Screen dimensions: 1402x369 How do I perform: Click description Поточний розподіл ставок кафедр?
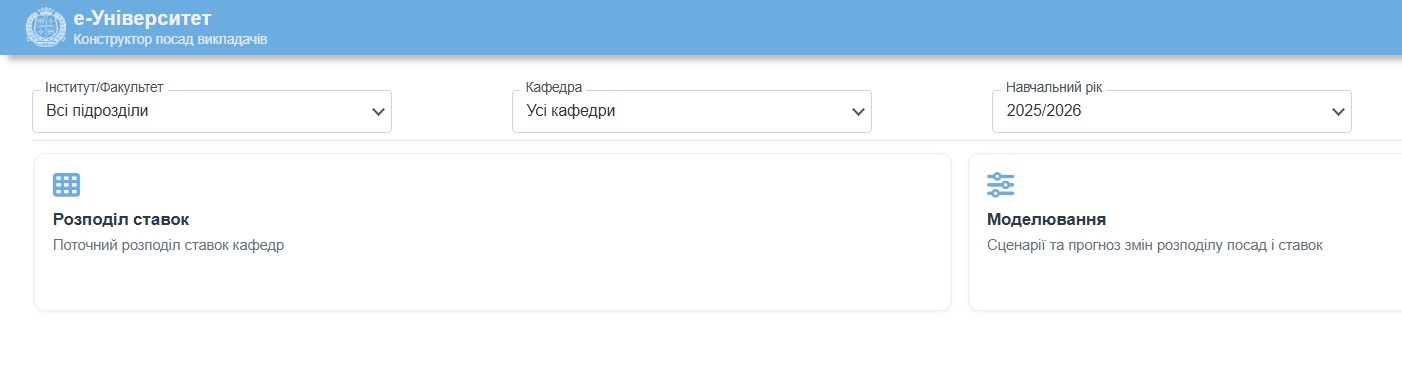coord(169,245)
